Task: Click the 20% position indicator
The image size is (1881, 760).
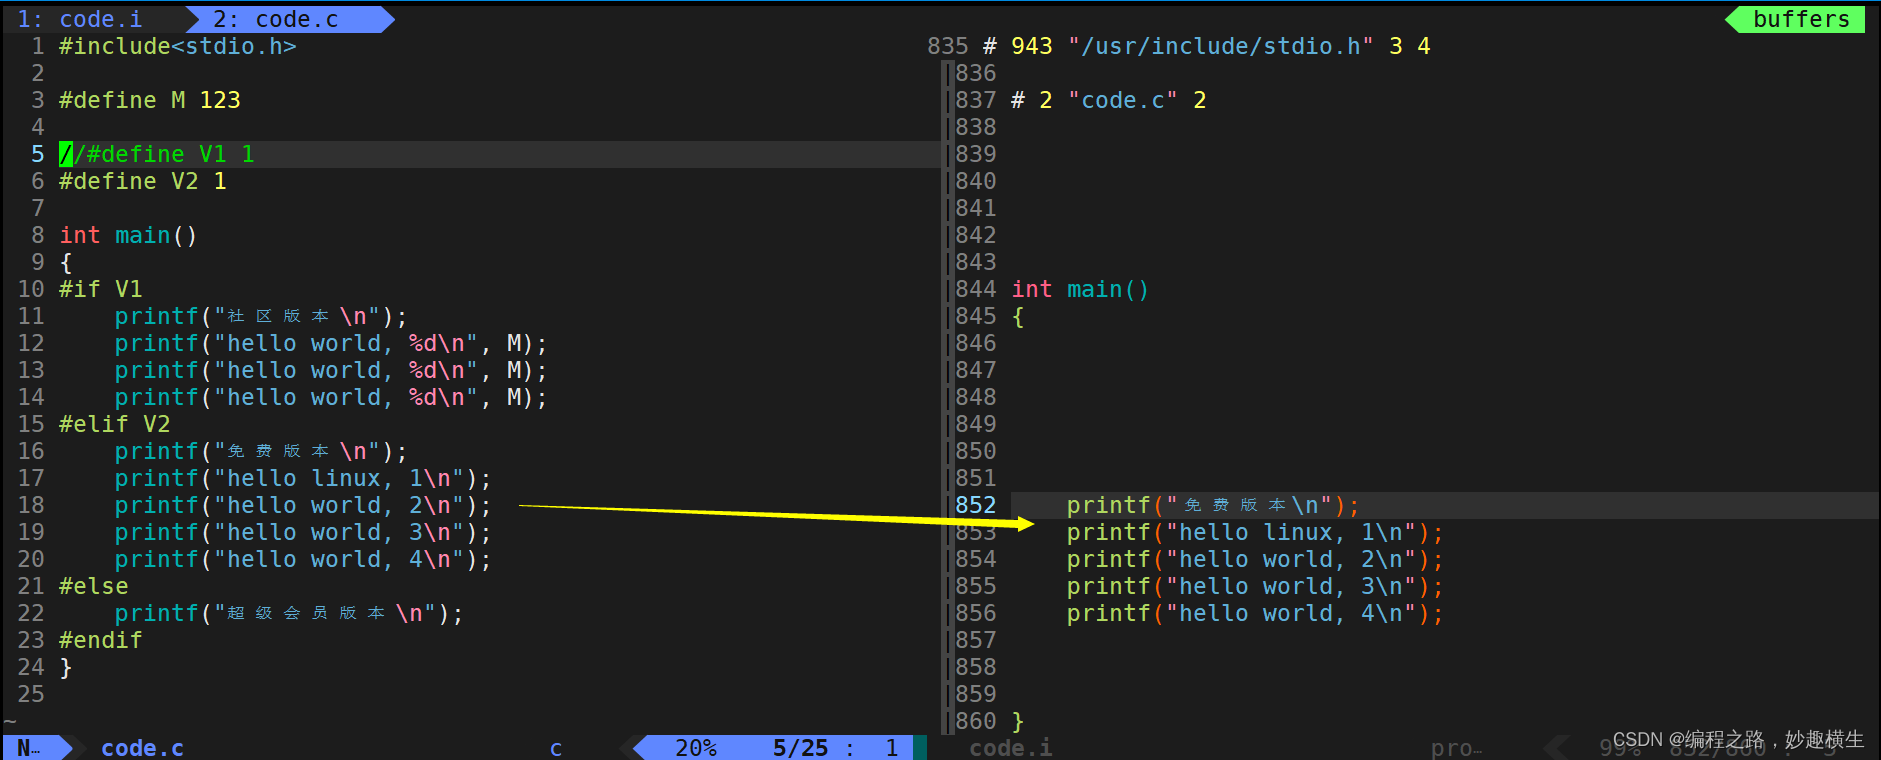Action: pyautogui.click(x=696, y=747)
